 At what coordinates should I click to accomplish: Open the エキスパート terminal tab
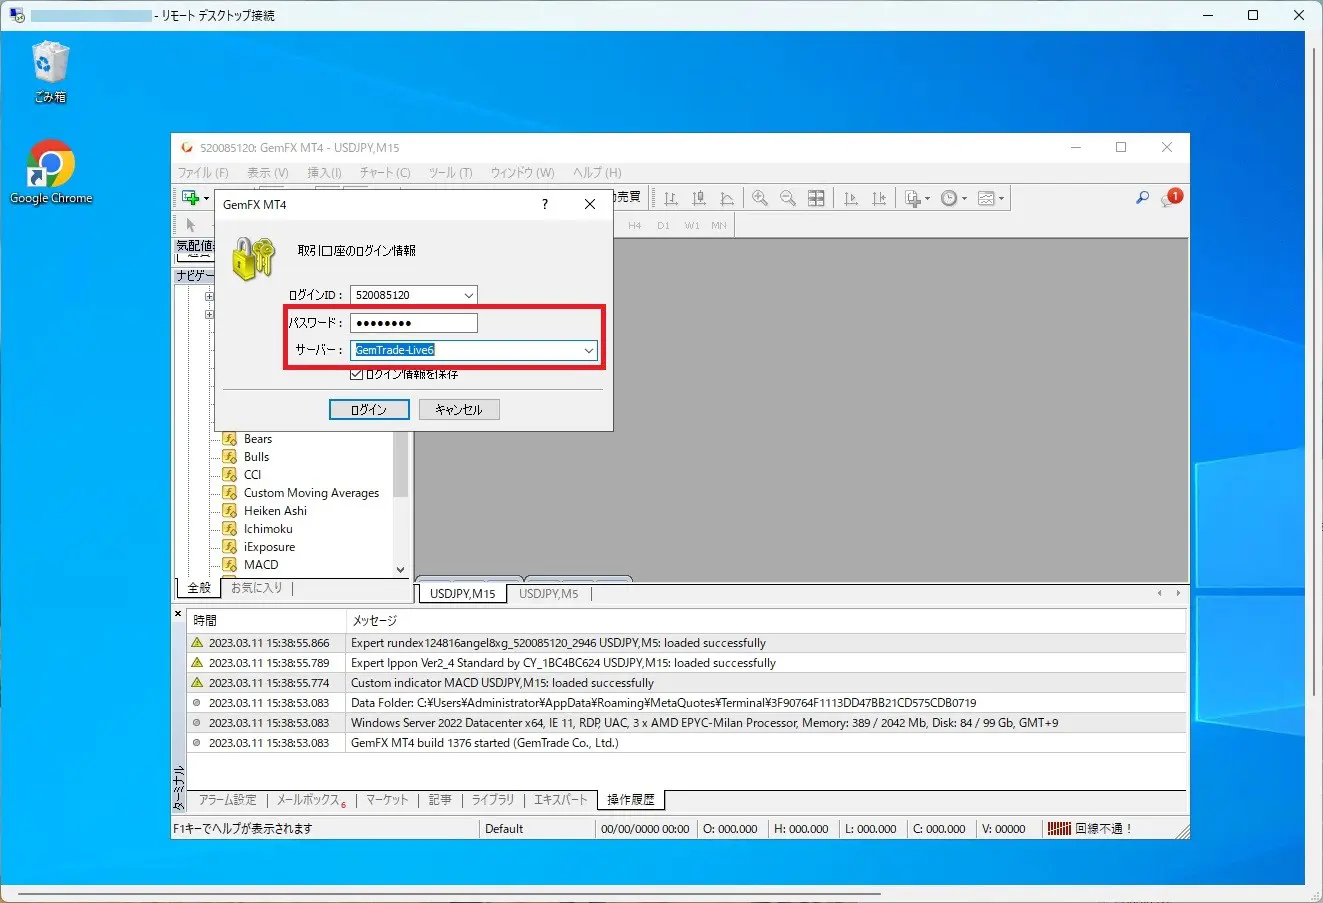click(x=560, y=800)
